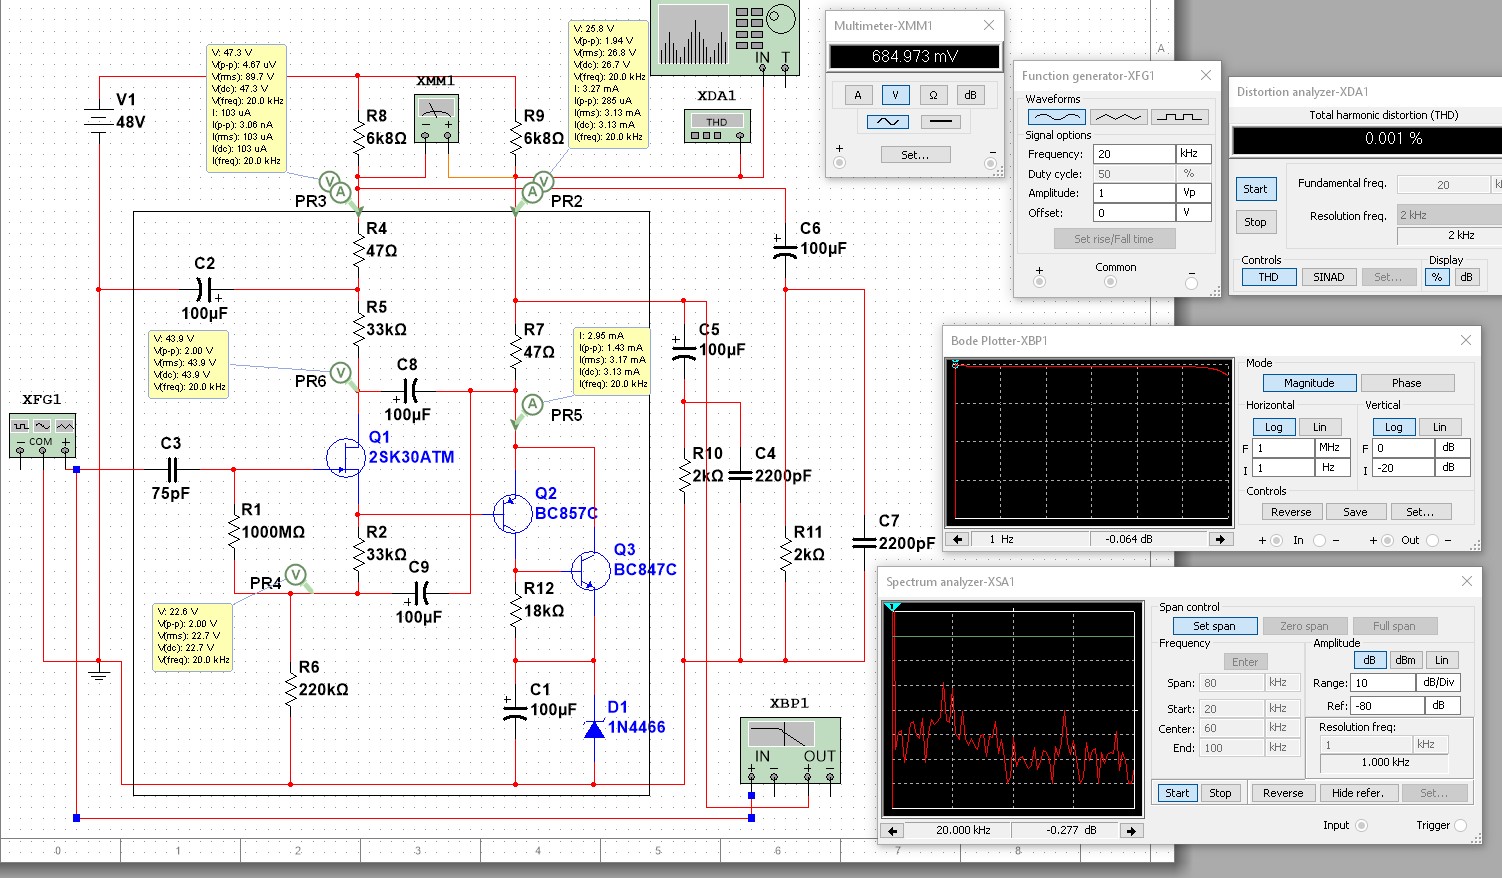Set the multimeter to ohms measurement

[933, 95]
